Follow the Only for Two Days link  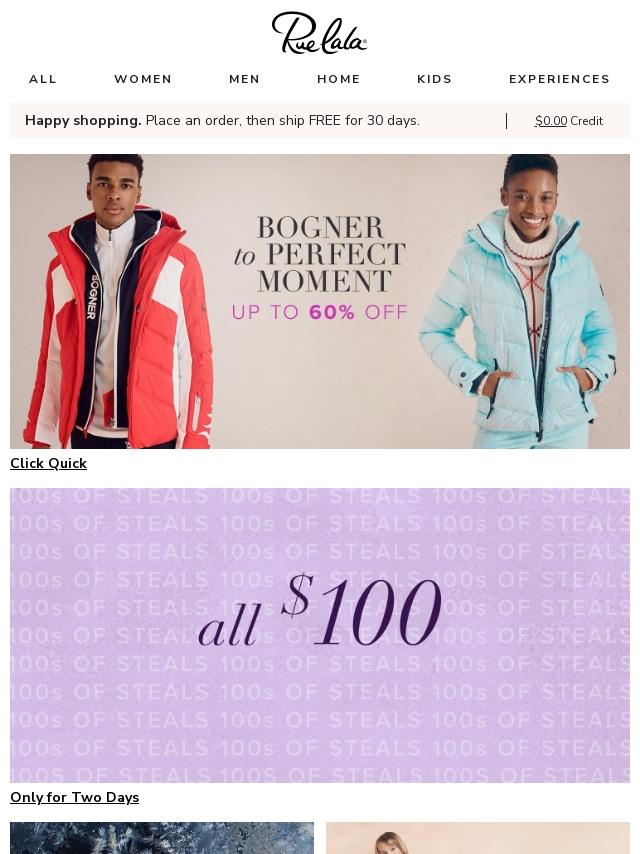click(x=75, y=797)
